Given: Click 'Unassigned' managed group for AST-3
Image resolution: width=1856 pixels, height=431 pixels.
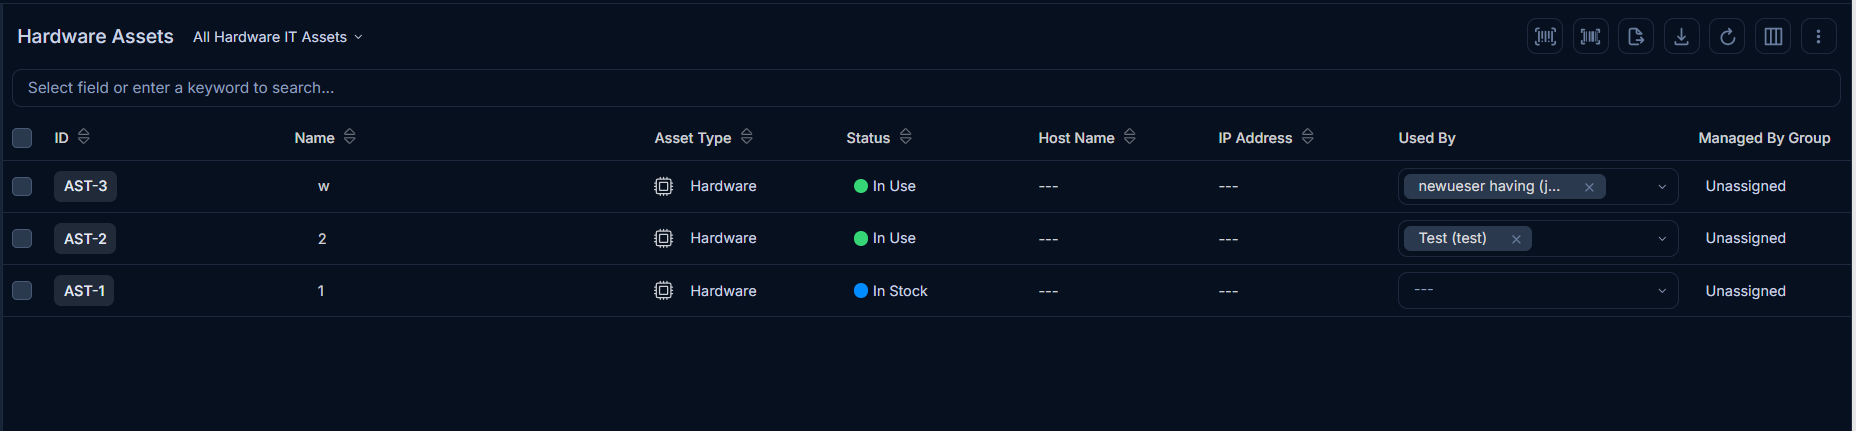Looking at the screenshot, I should [x=1745, y=186].
